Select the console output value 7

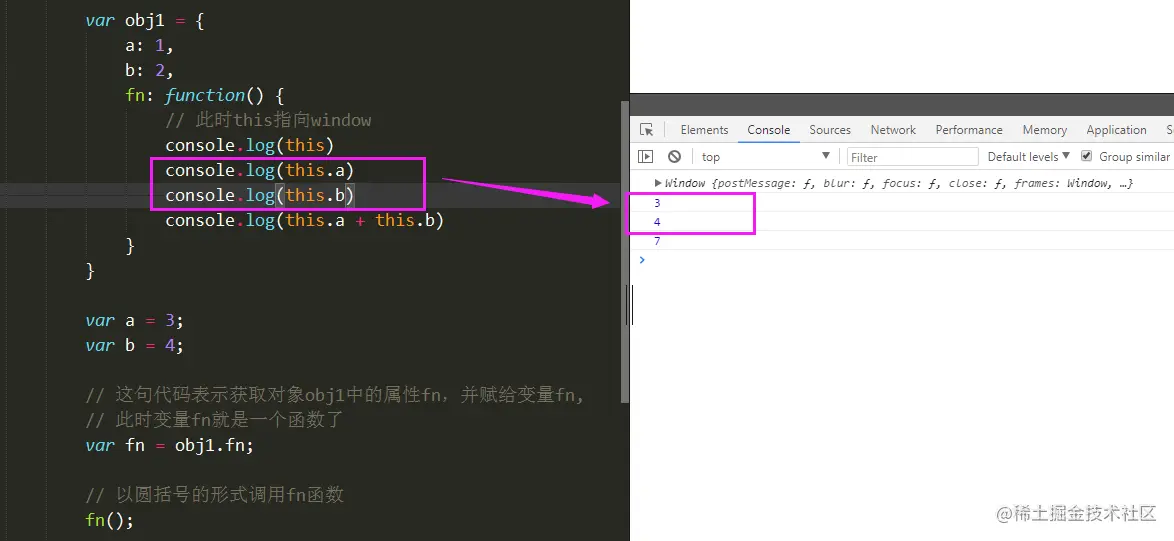(657, 241)
